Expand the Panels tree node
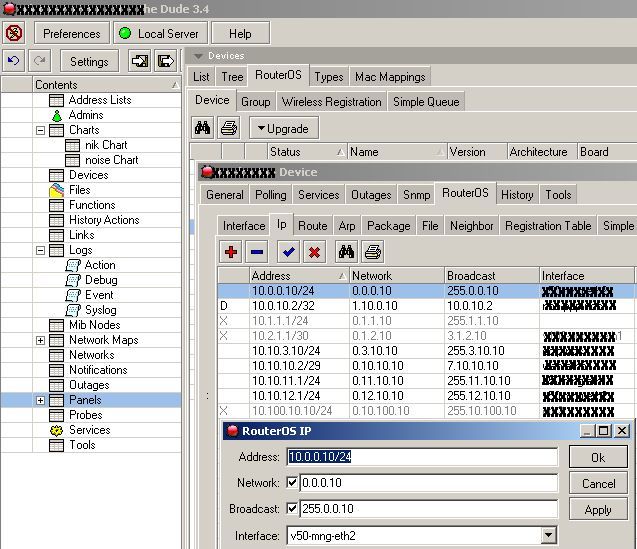 coord(40,400)
